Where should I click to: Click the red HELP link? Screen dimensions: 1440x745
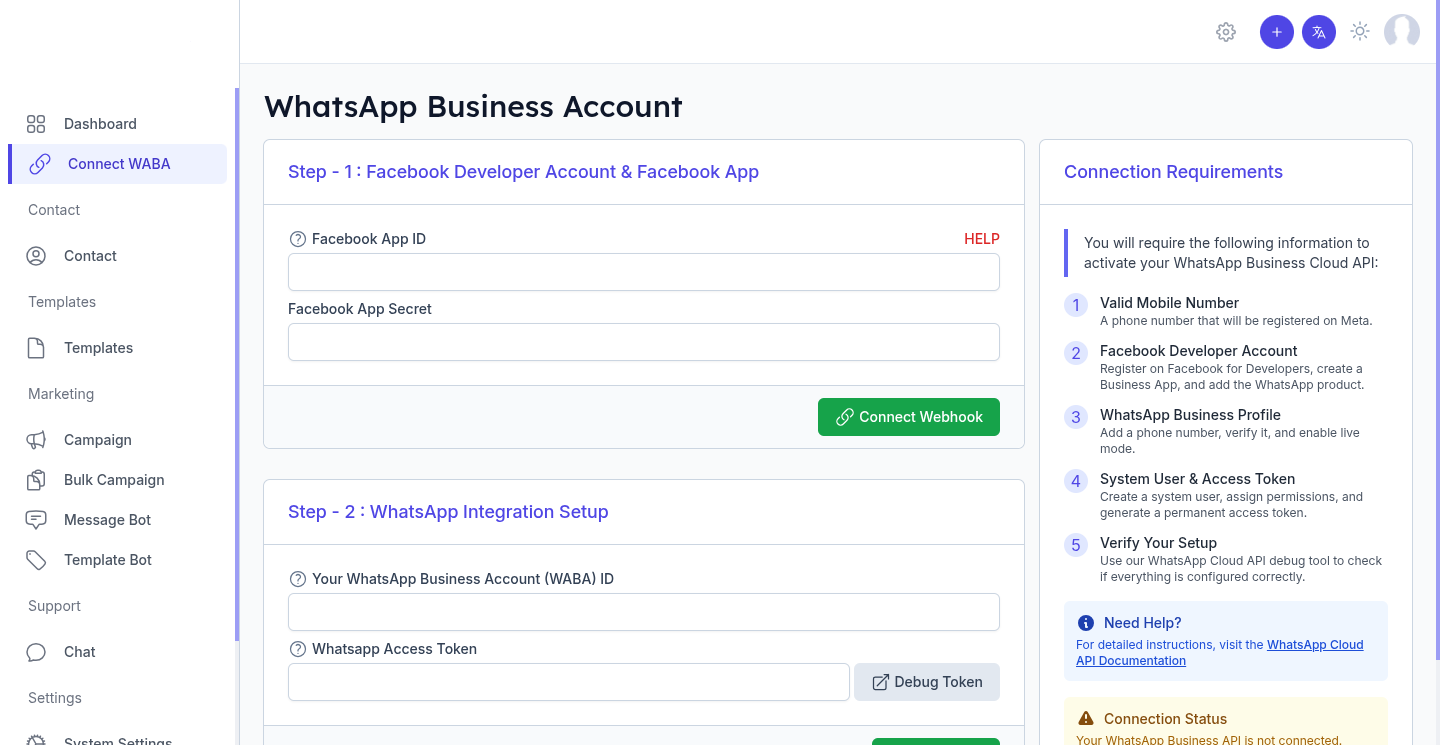coord(982,239)
